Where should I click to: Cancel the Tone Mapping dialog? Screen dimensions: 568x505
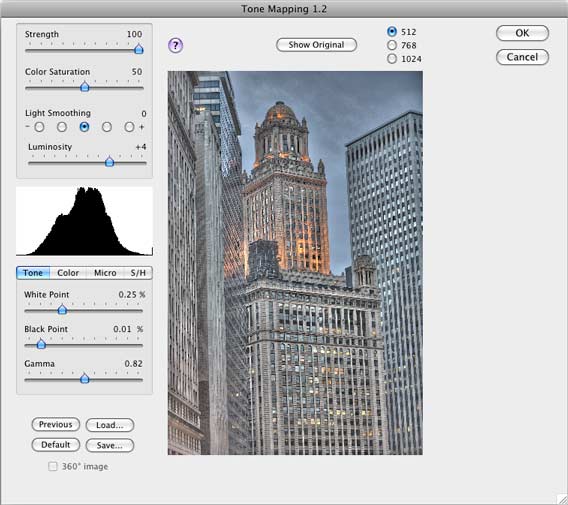pos(522,57)
